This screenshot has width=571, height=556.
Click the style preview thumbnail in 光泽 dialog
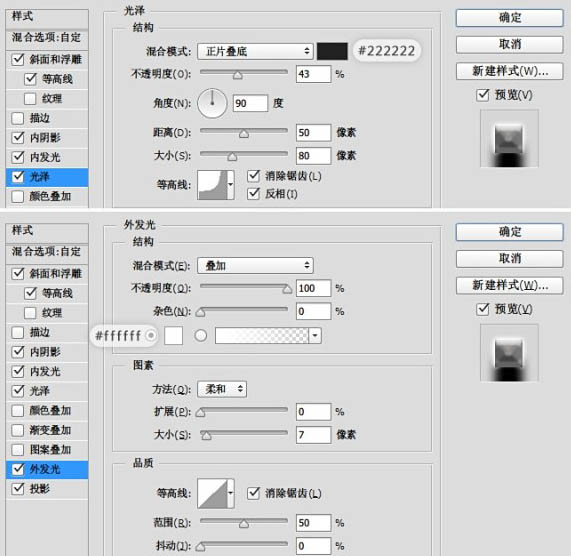[x=509, y=139]
